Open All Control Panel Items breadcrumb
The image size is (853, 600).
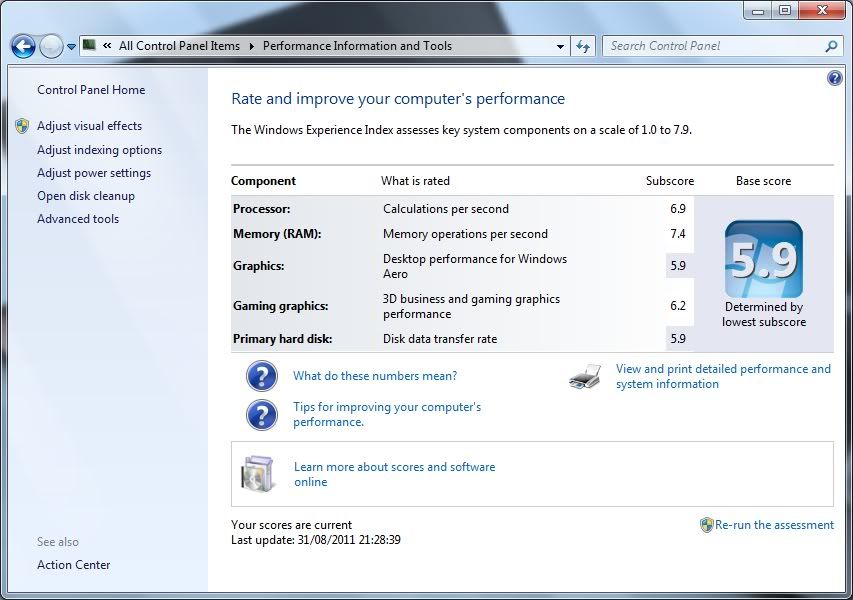180,46
